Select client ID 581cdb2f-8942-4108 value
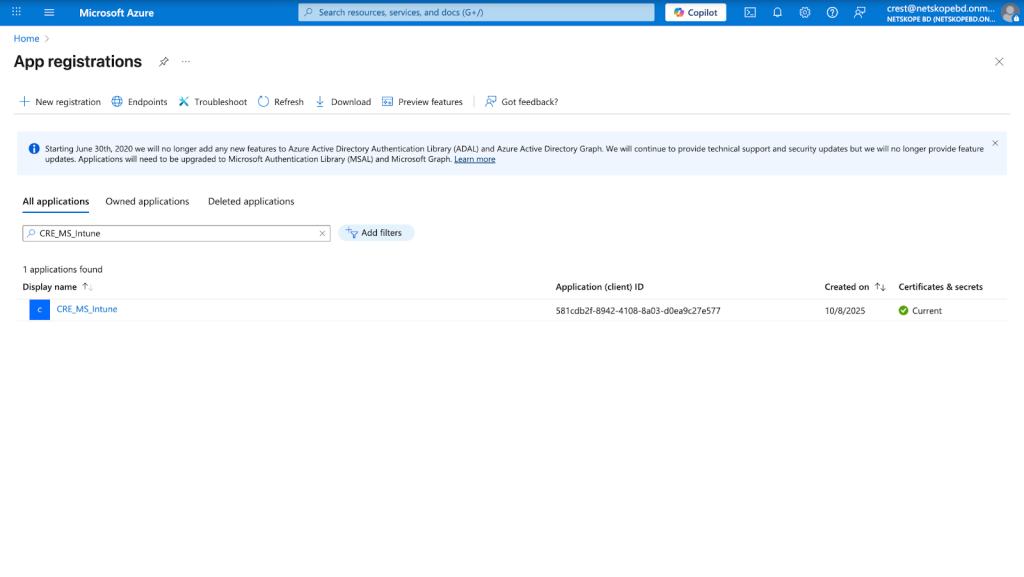Image resolution: width=1024 pixels, height=577 pixels. coord(638,311)
